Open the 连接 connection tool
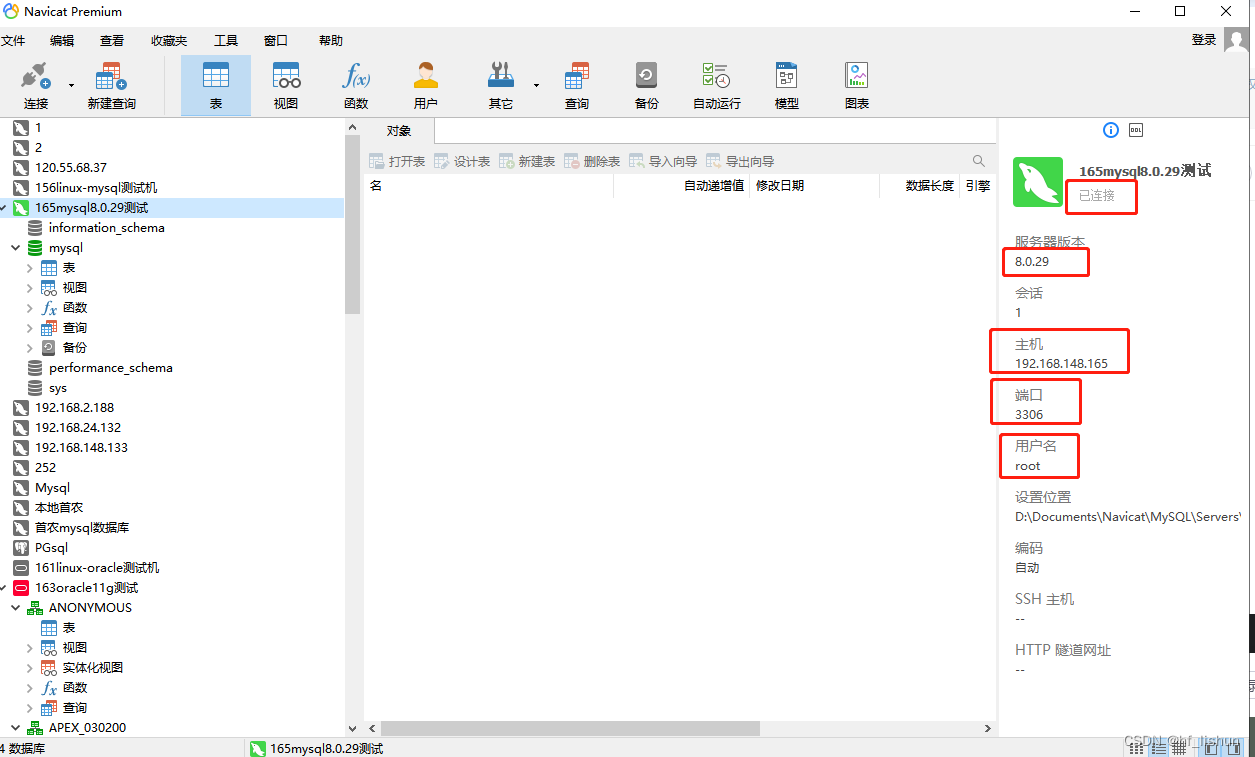The width and height of the screenshot is (1255, 757). (x=36, y=86)
